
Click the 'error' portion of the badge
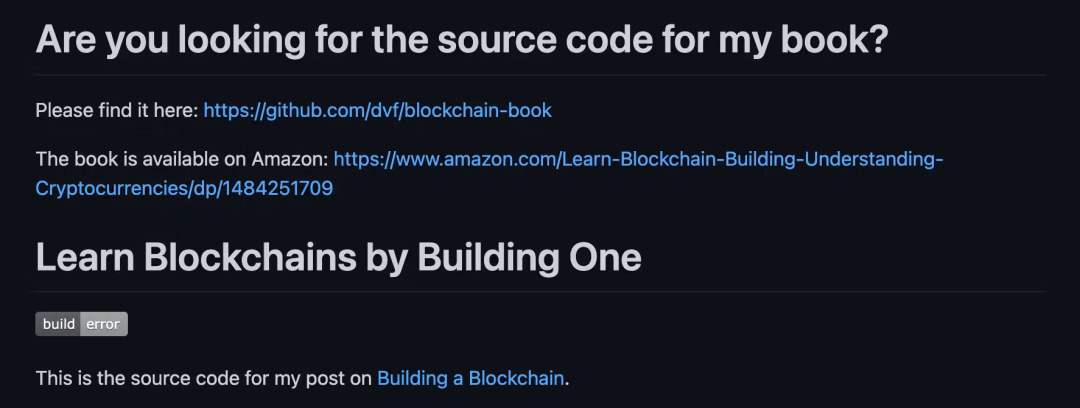coord(103,324)
